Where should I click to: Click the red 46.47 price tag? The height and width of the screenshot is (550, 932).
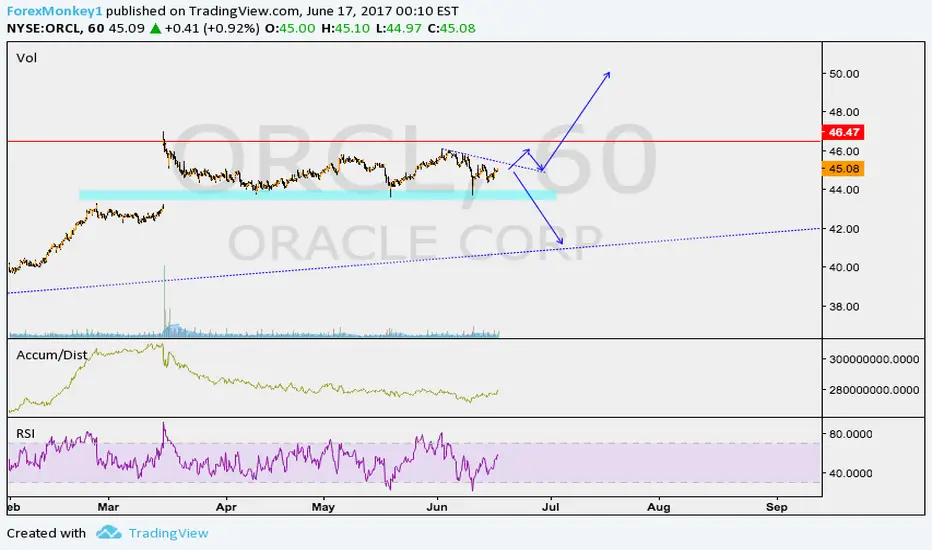(843, 132)
